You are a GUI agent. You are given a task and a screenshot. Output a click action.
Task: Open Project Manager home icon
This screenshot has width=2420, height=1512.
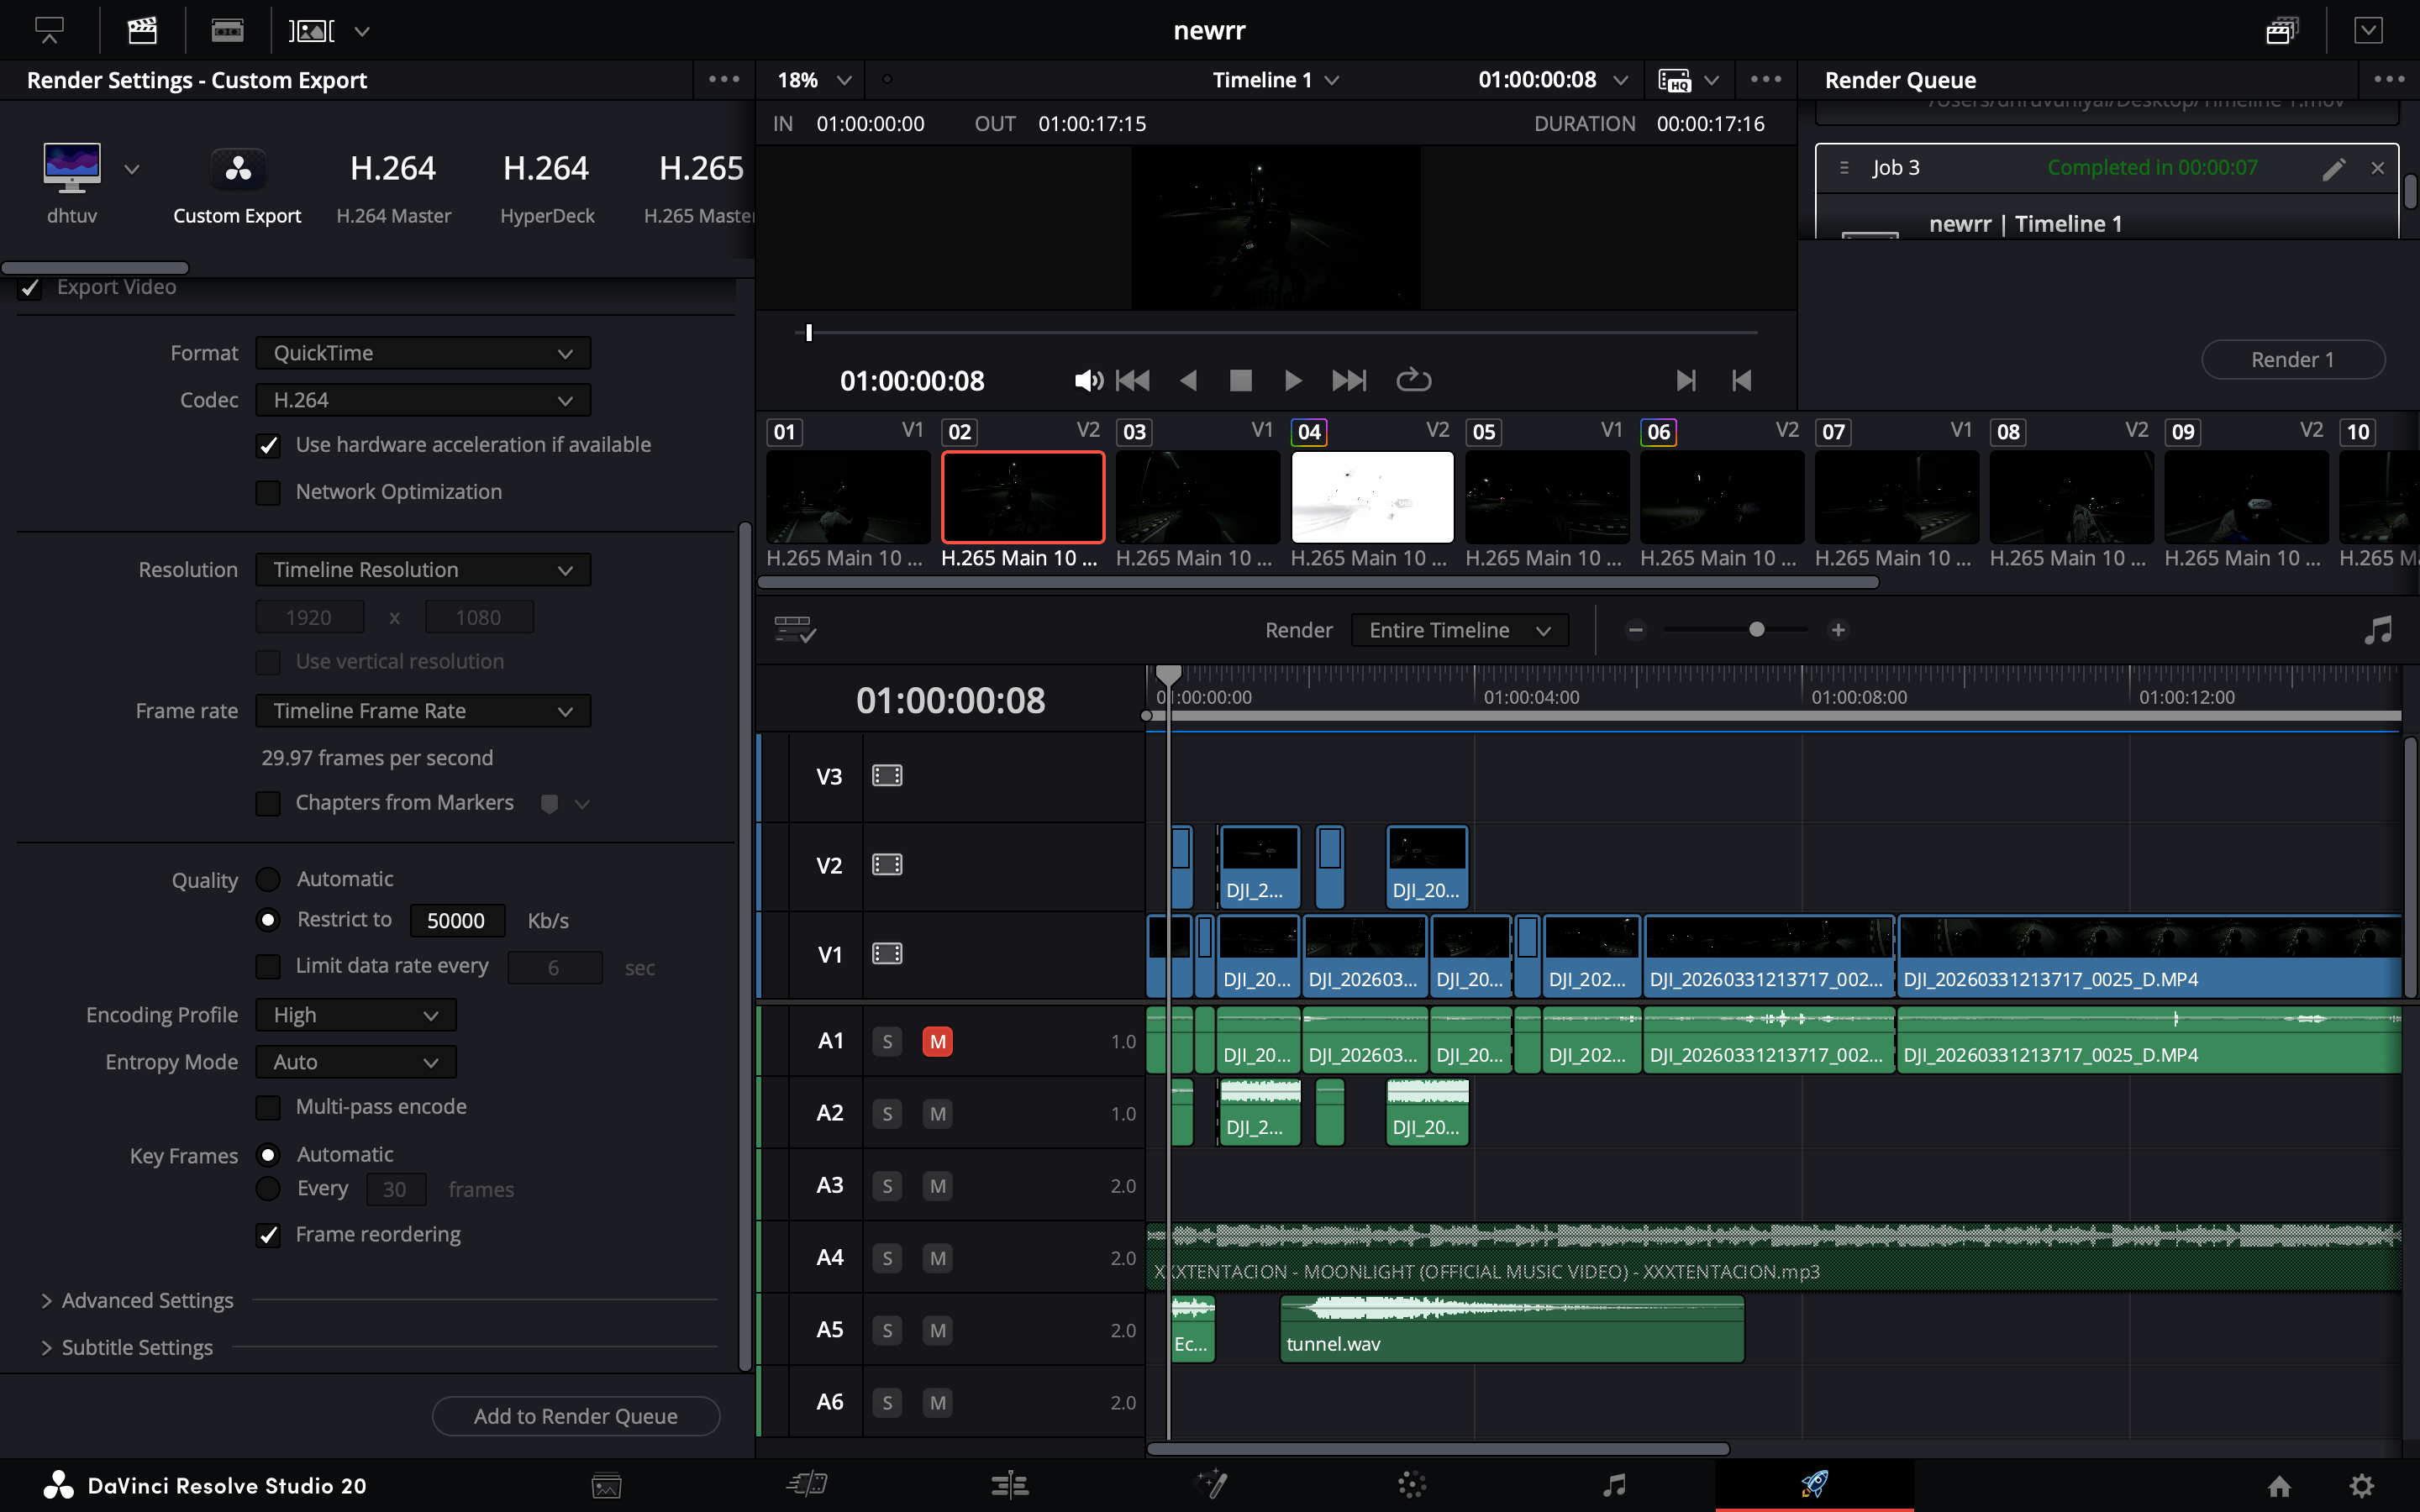(x=2279, y=1486)
